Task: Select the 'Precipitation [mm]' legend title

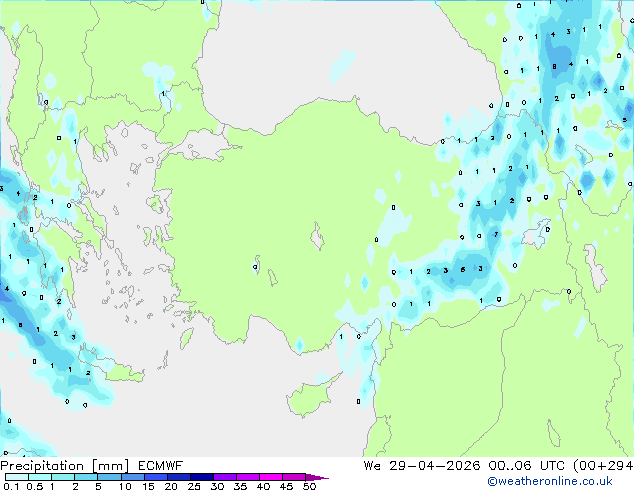Action: (65, 466)
